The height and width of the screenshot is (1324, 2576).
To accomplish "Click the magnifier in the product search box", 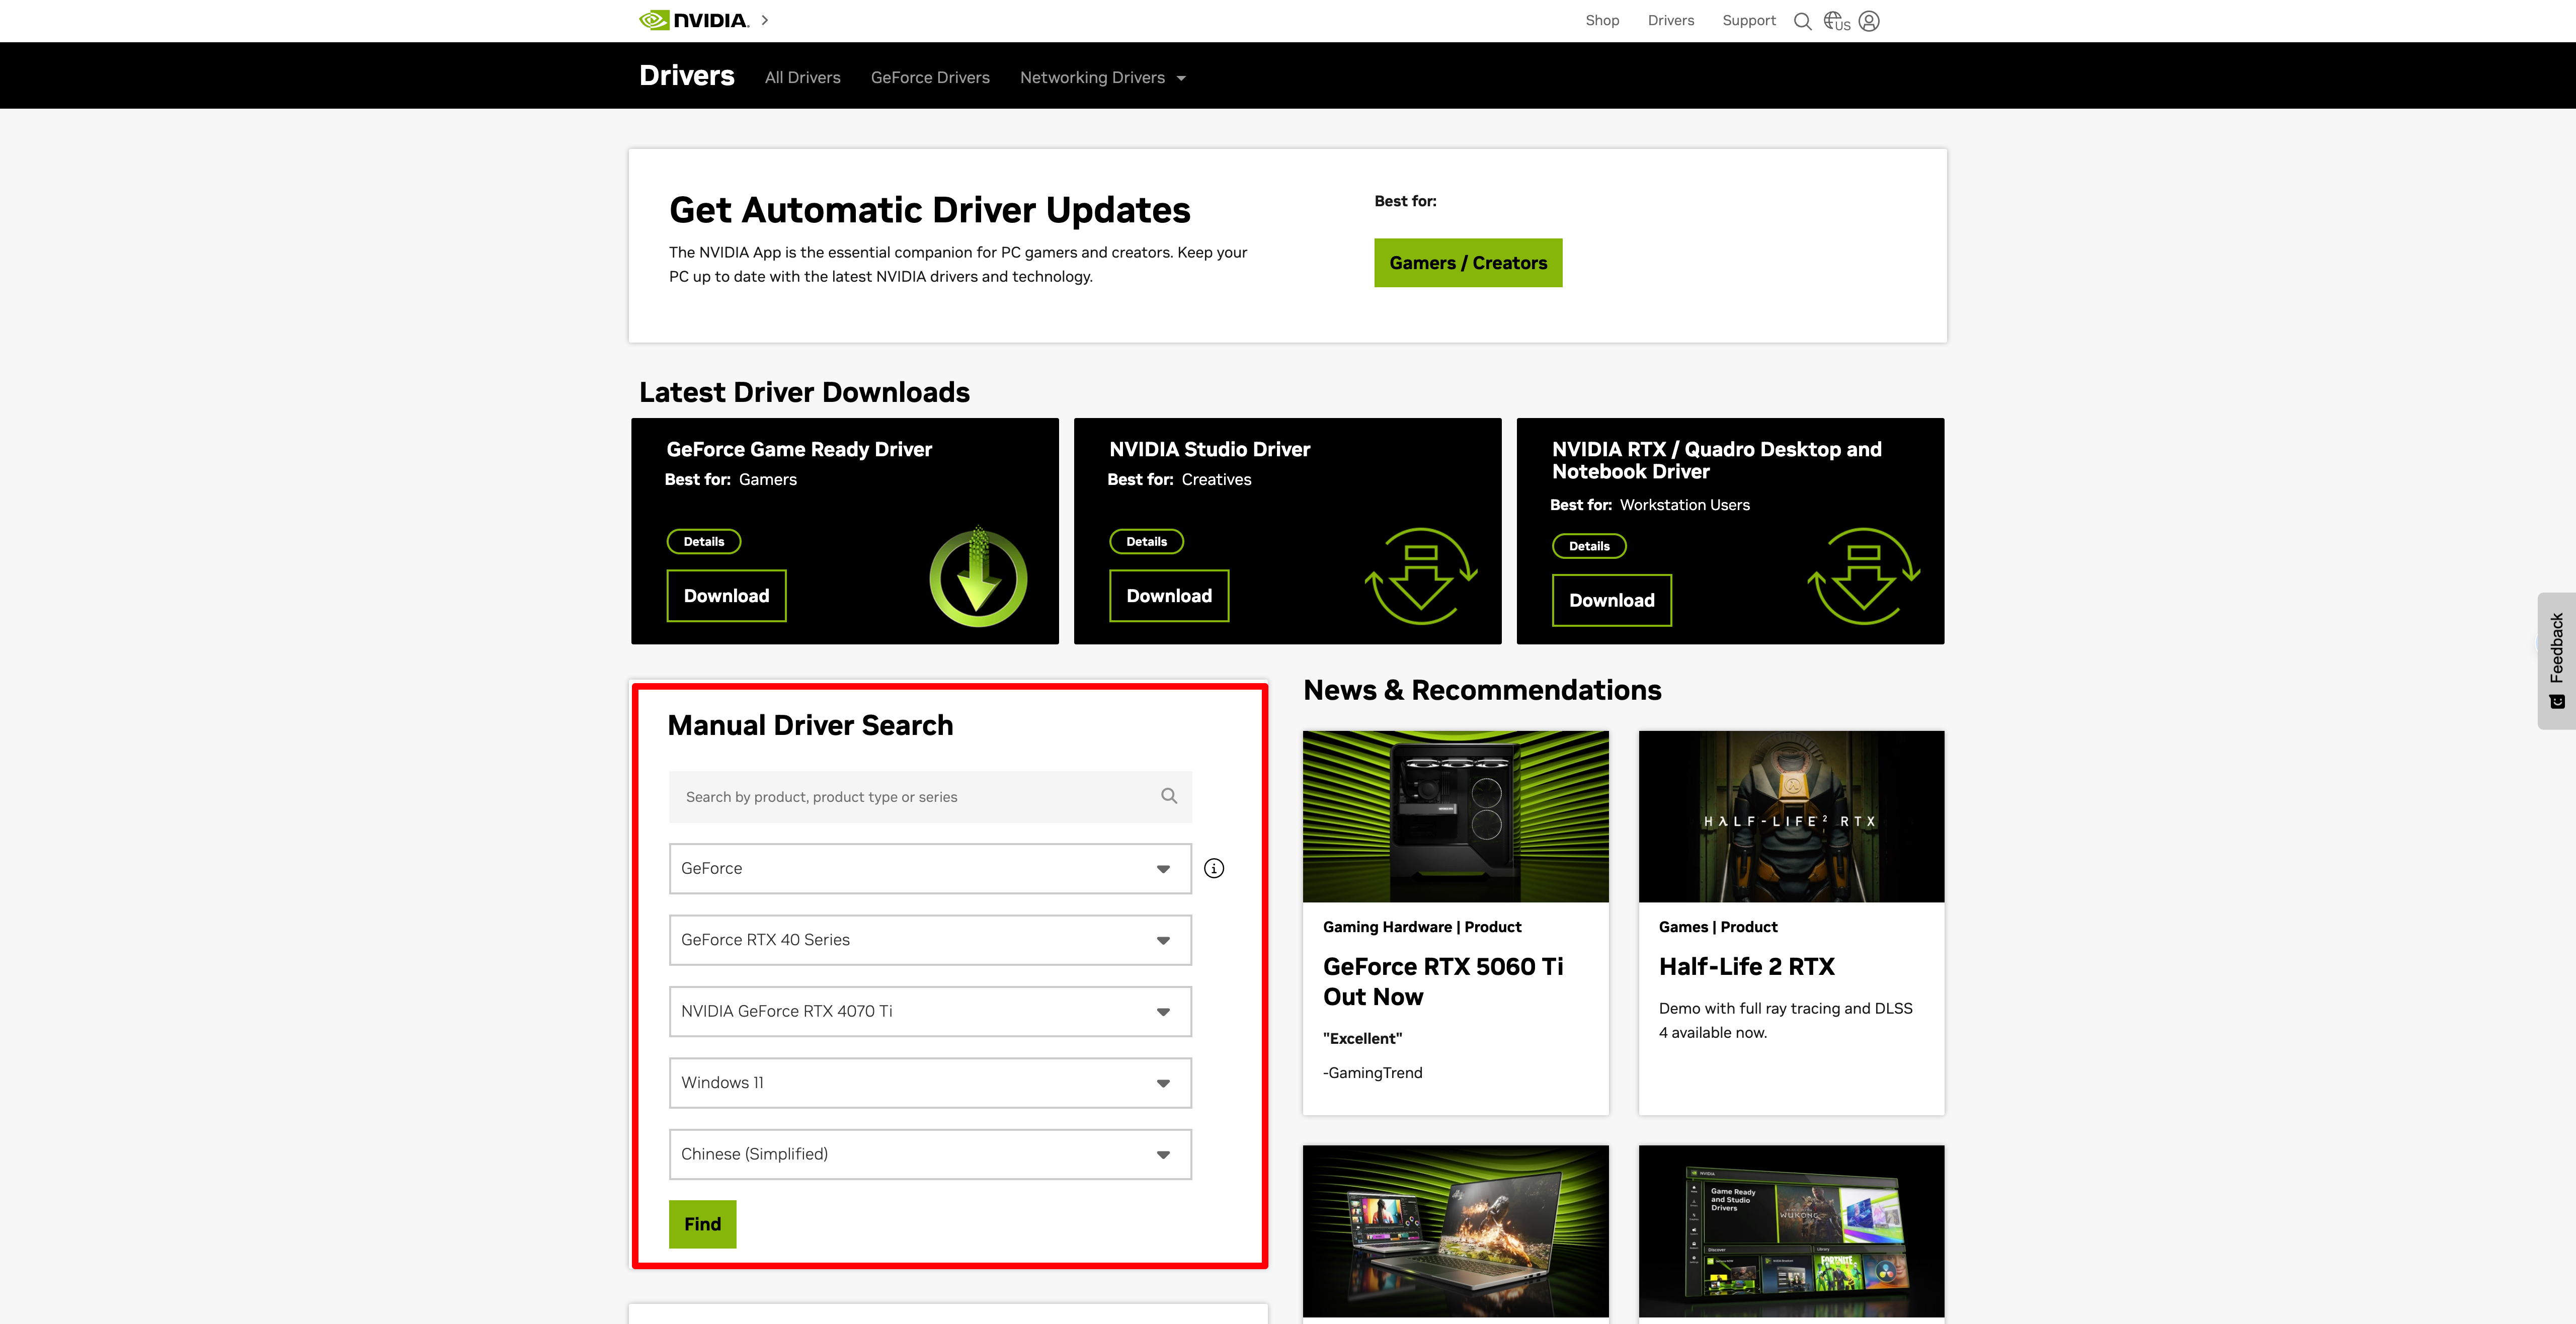I will coord(1169,796).
